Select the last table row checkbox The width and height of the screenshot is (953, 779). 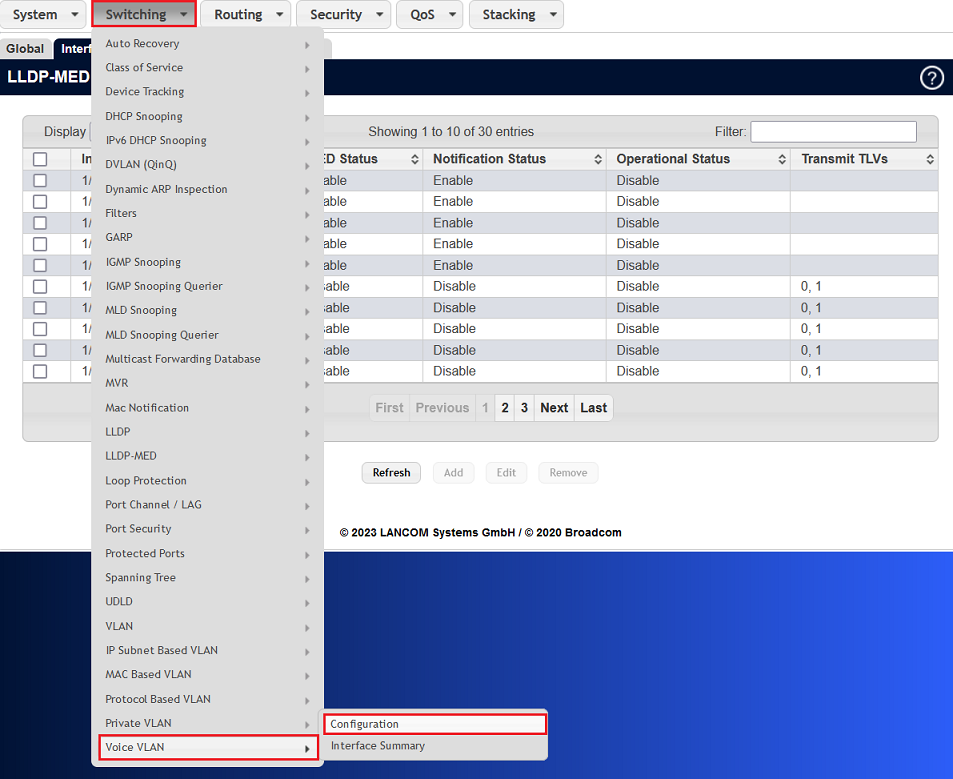[39, 371]
